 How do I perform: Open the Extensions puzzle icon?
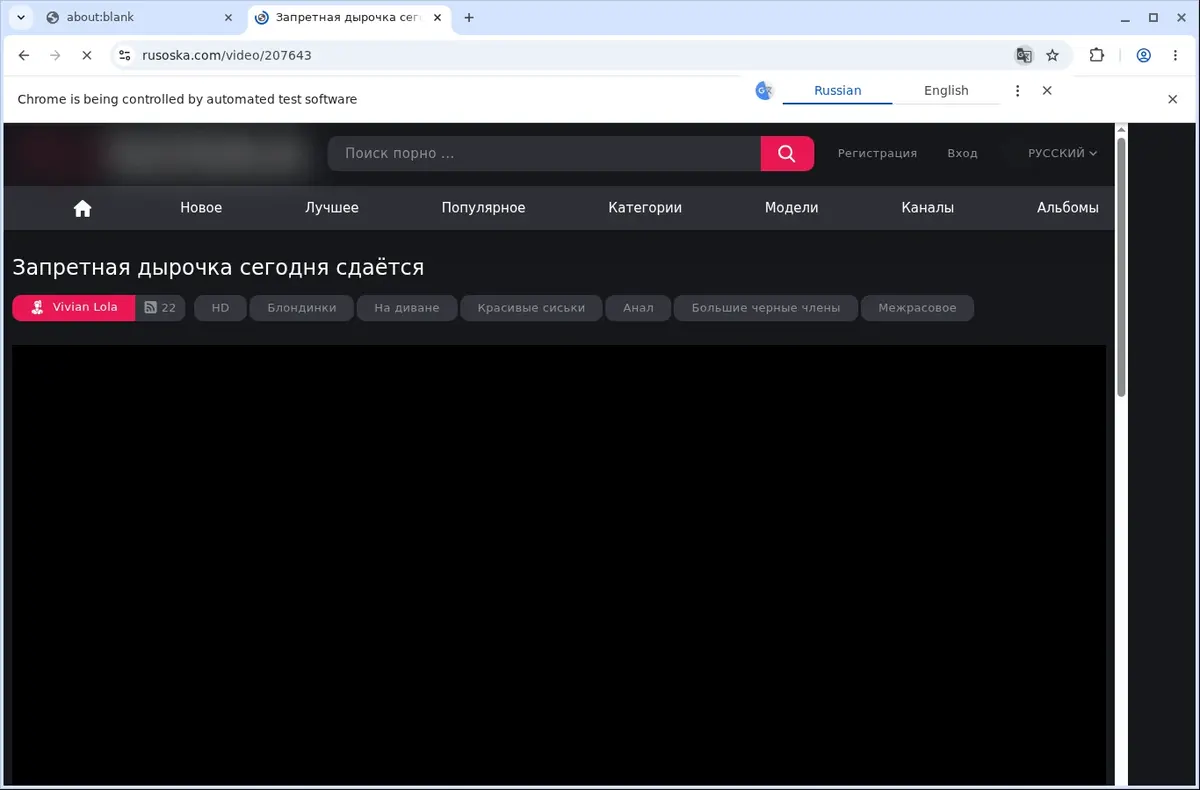1096,56
